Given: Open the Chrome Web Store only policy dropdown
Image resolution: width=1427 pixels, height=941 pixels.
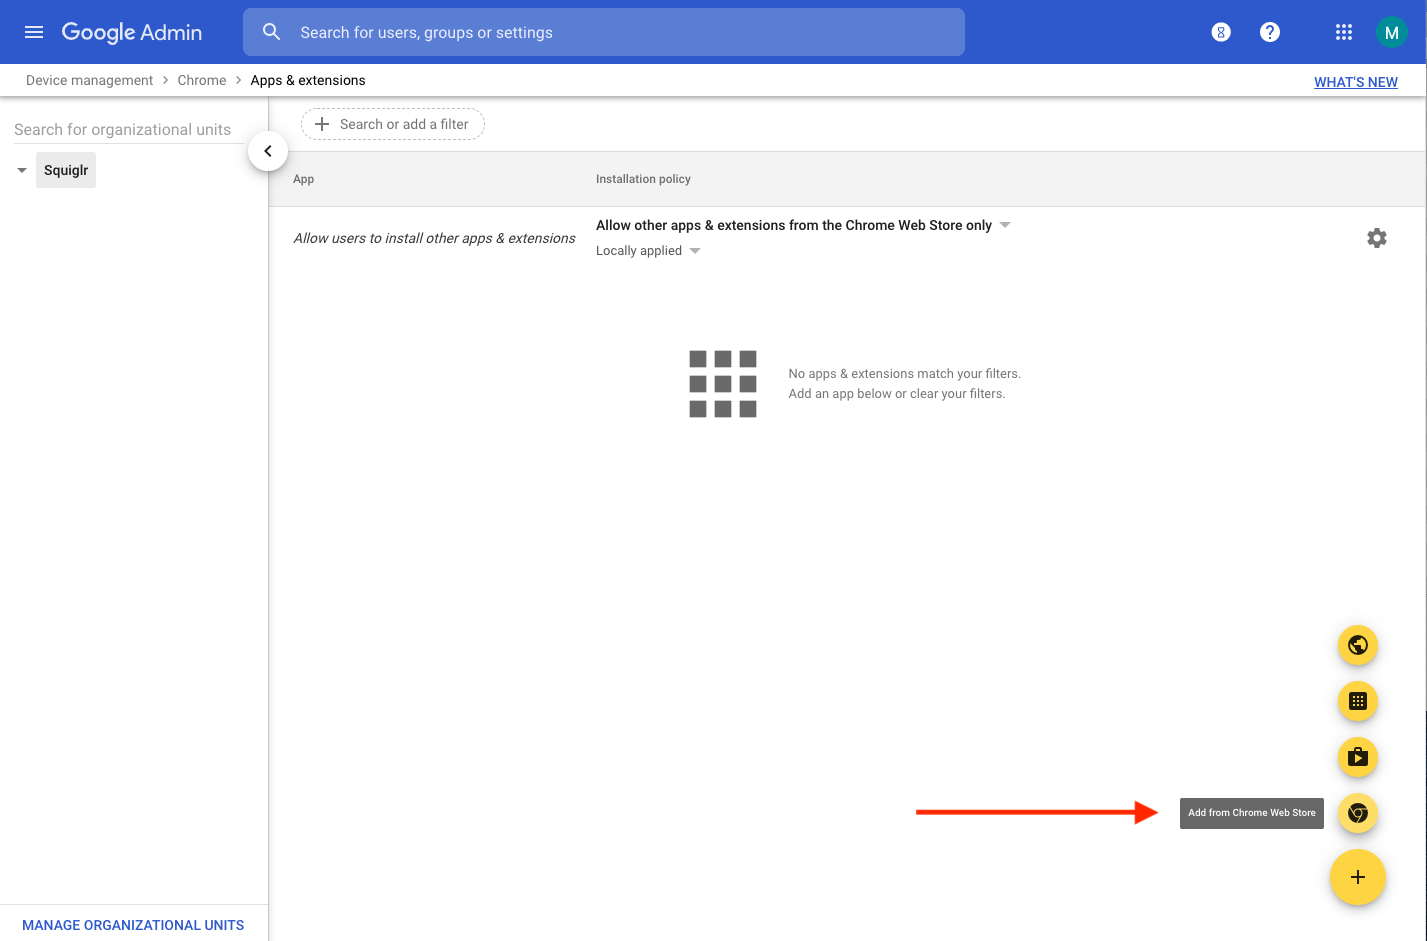Looking at the screenshot, I should (x=804, y=225).
